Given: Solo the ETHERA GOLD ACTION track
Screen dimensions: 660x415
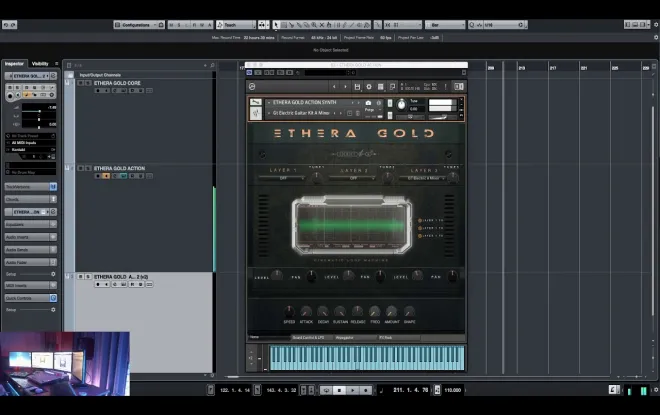Looking at the screenshot, I should [88, 168].
